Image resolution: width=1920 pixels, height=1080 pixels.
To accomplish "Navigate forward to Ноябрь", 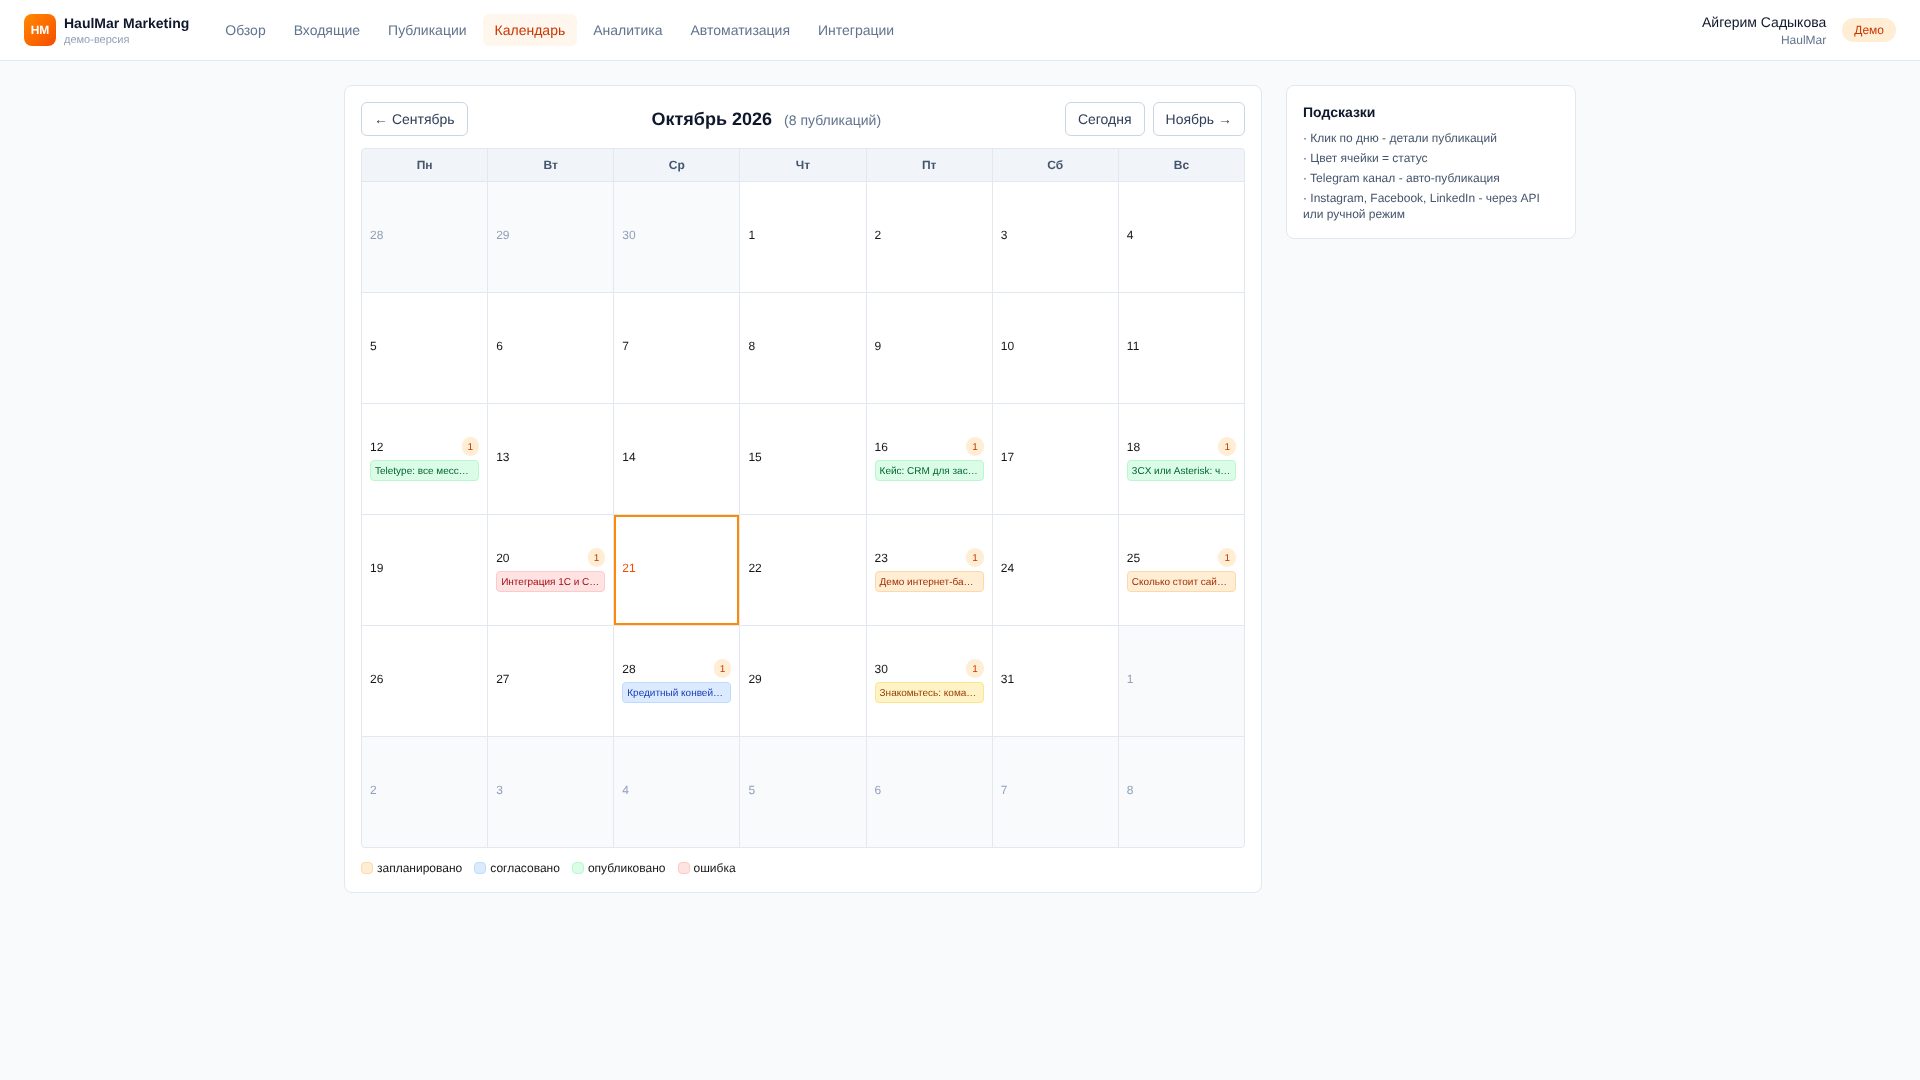I will coord(1198,119).
